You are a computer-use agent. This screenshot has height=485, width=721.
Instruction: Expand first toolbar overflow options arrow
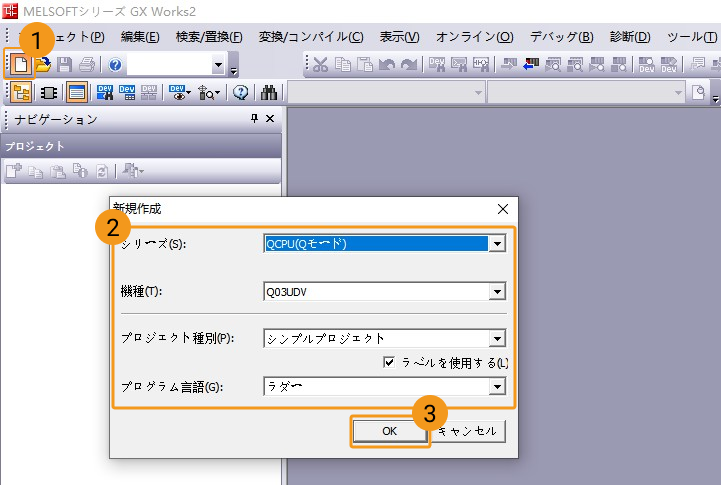(x=234, y=71)
